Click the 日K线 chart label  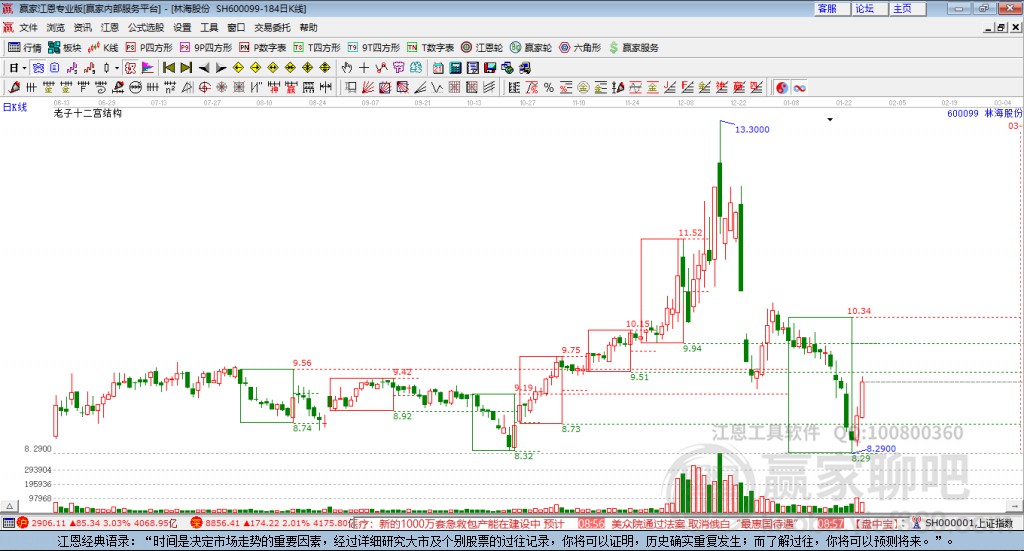[15, 107]
